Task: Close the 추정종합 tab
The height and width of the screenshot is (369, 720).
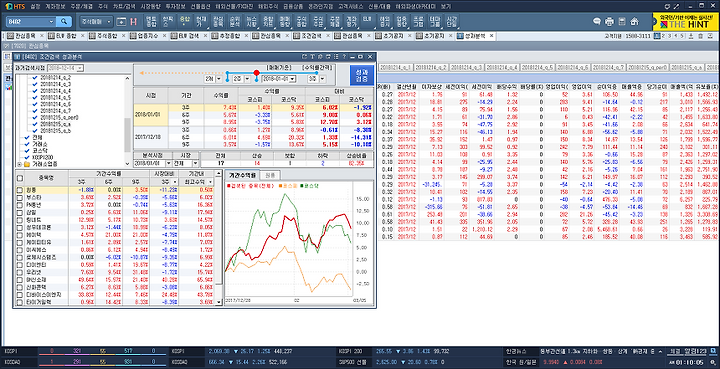Action: [246, 35]
